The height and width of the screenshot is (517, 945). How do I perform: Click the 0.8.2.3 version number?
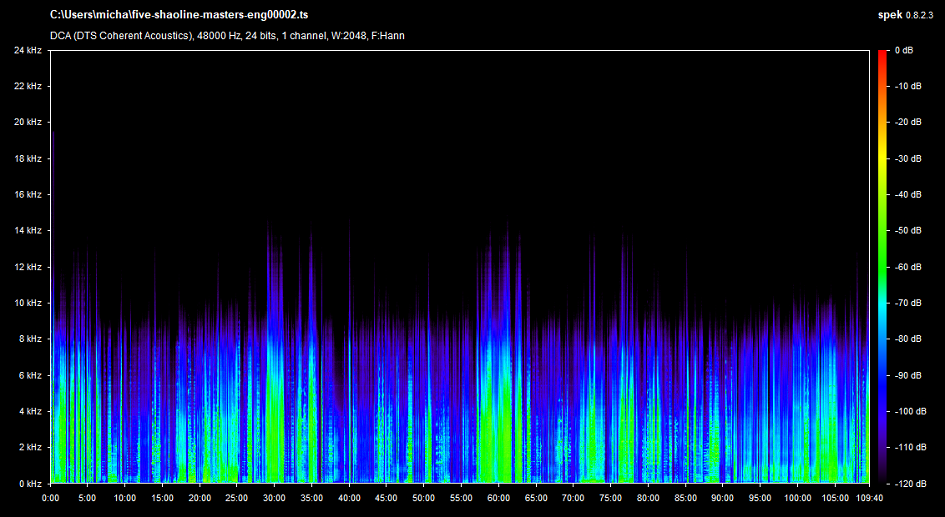pos(920,16)
